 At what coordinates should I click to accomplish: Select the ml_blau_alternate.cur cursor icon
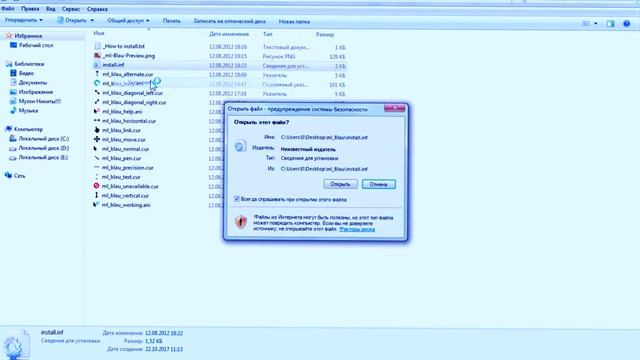[97, 74]
